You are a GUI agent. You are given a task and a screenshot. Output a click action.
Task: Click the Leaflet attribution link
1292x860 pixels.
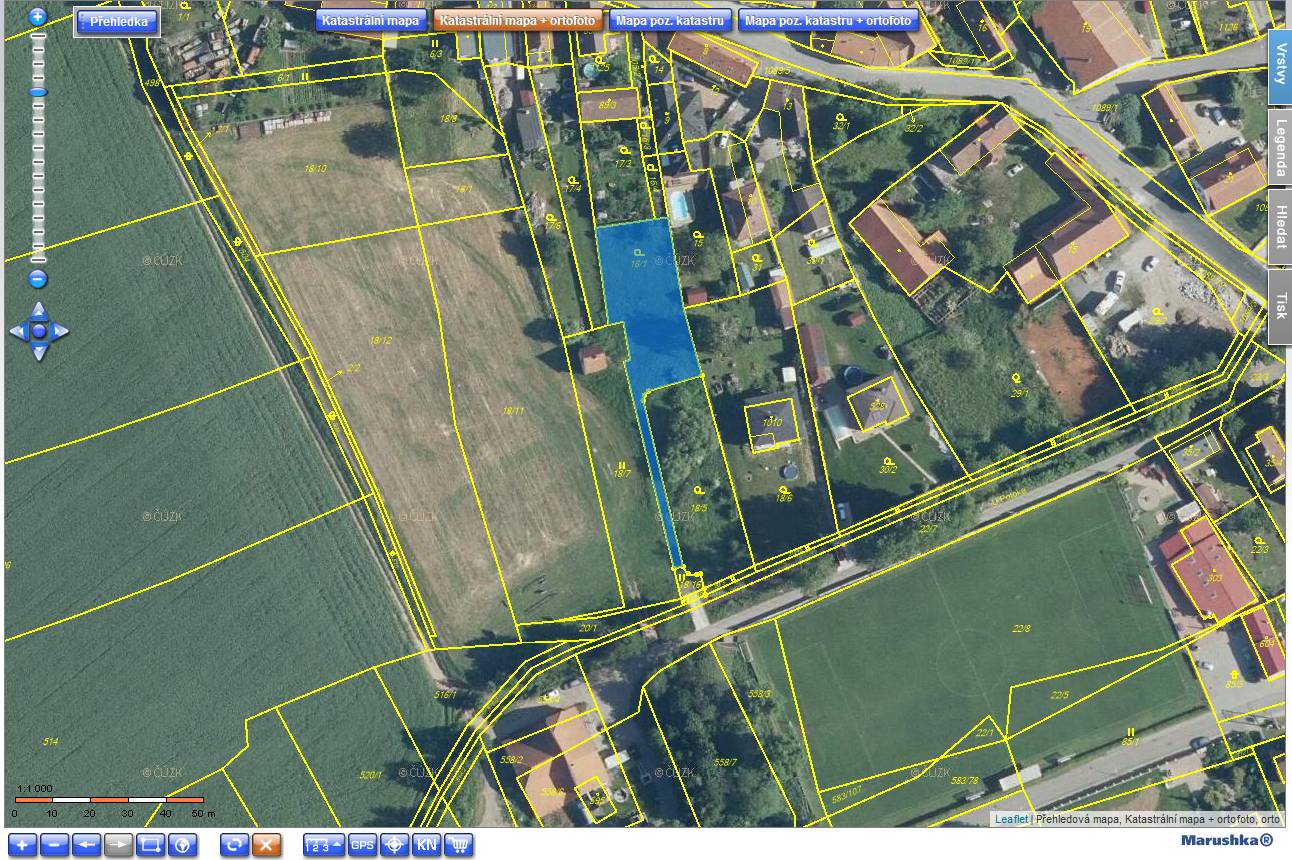pyautogui.click(x=1010, y=819)
